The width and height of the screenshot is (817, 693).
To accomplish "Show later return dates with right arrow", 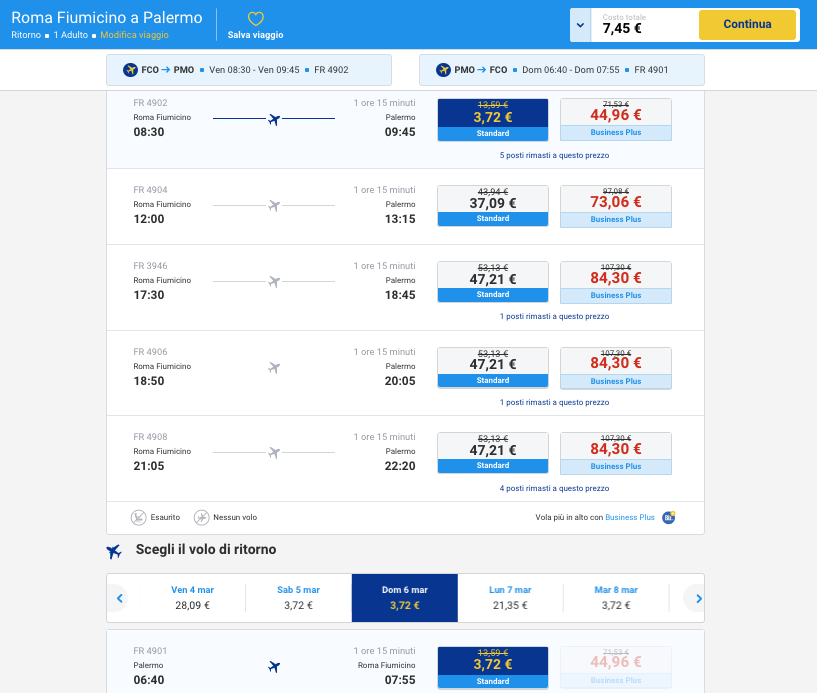I will pos(696,598).
